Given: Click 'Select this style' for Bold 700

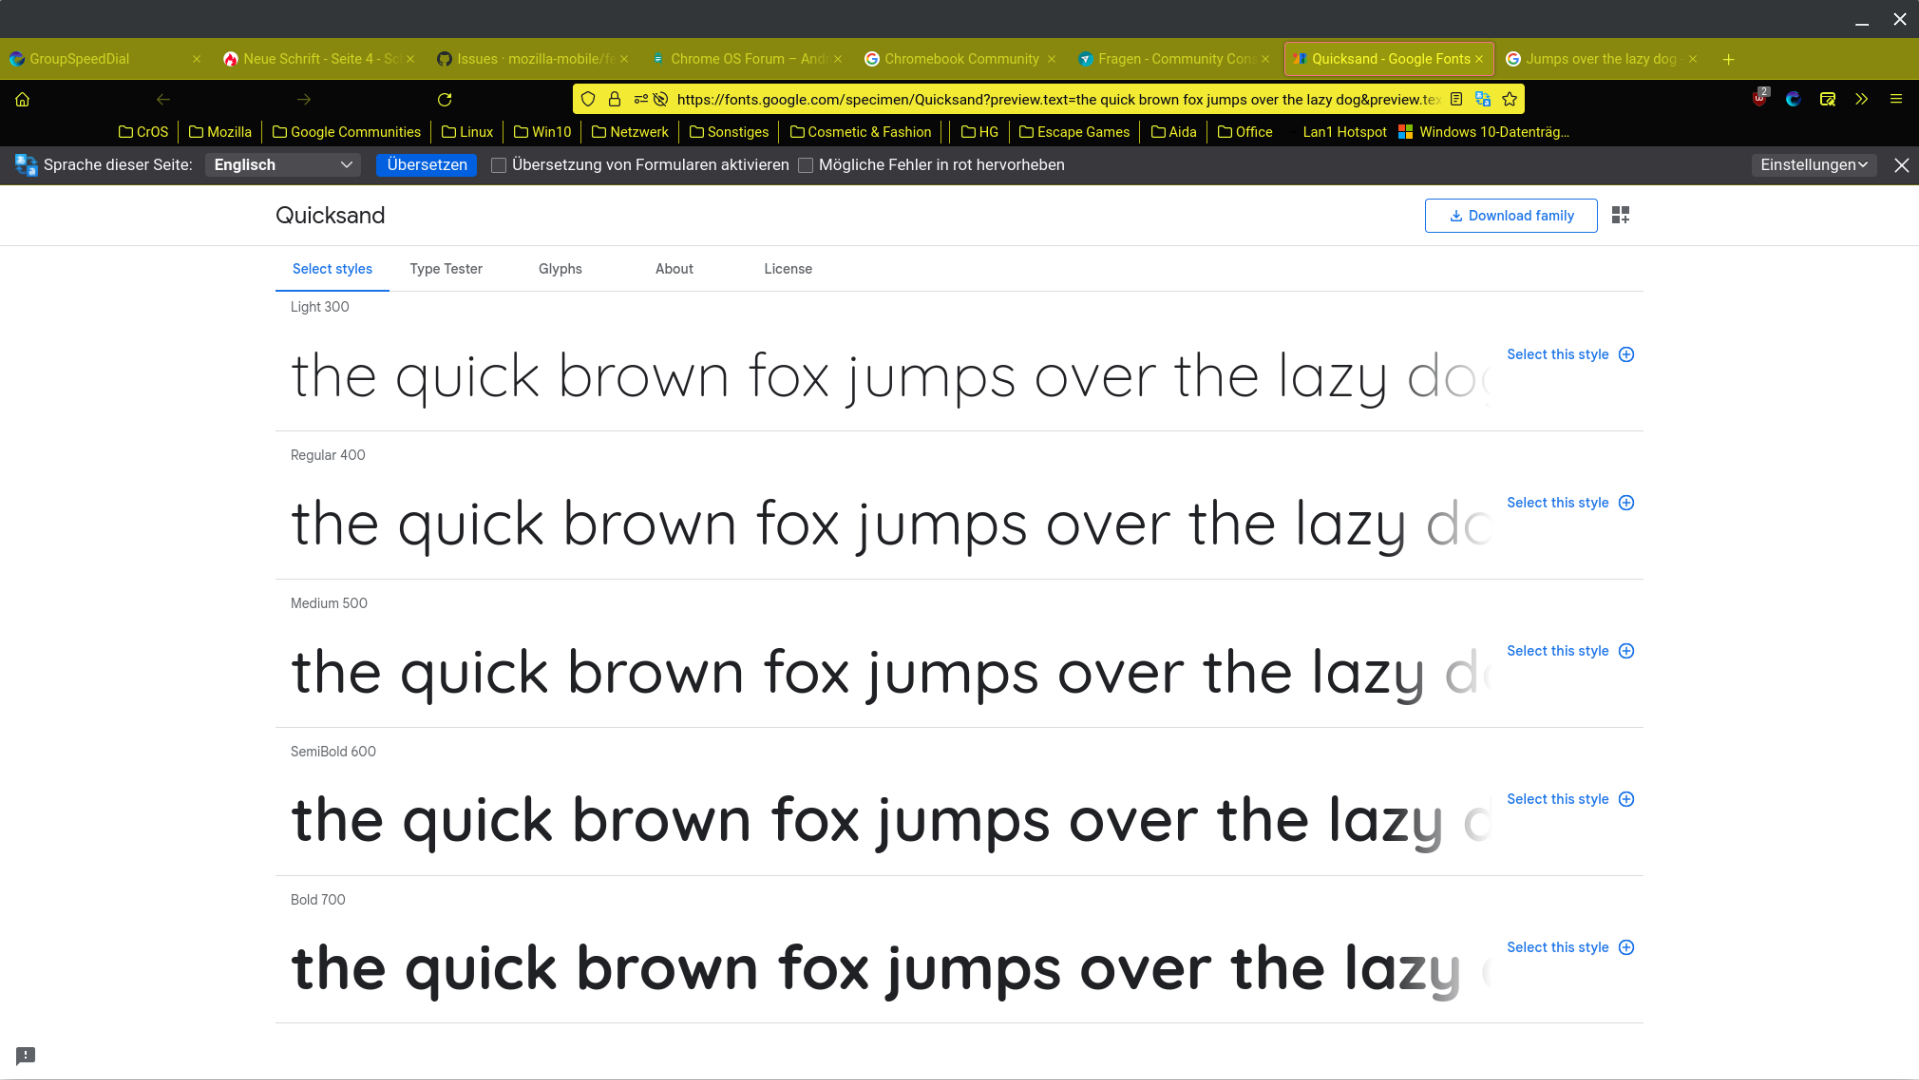Looking at the screenshot, I should 1558,947.
